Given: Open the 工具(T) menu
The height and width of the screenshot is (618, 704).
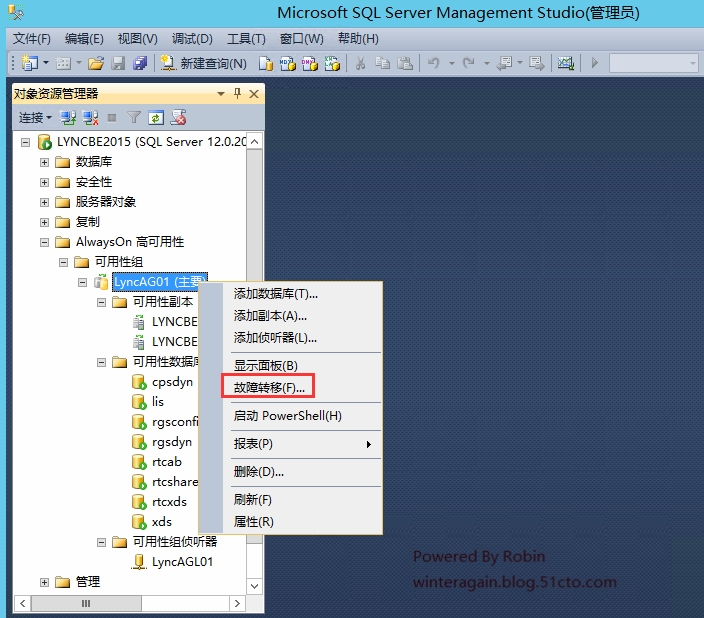Looking at the screenshot, I should tap(246, 39).
